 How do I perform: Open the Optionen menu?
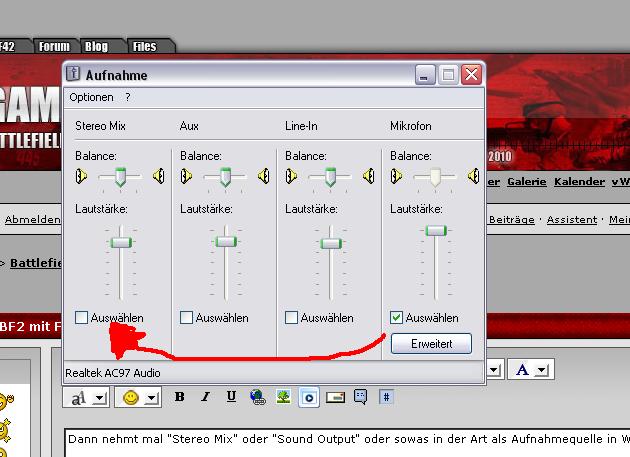tap(91, 98)
